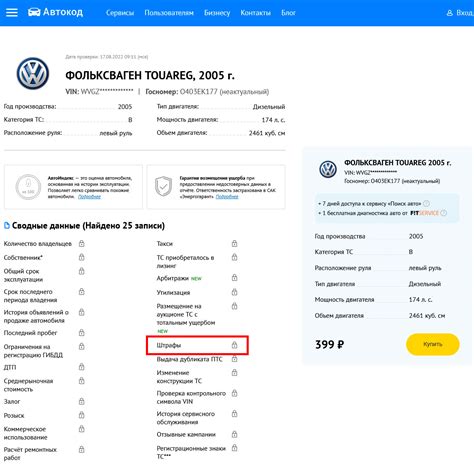Click the Автокод brand name
The width and height of the screenshot is (474, 467).
point(63,13)
